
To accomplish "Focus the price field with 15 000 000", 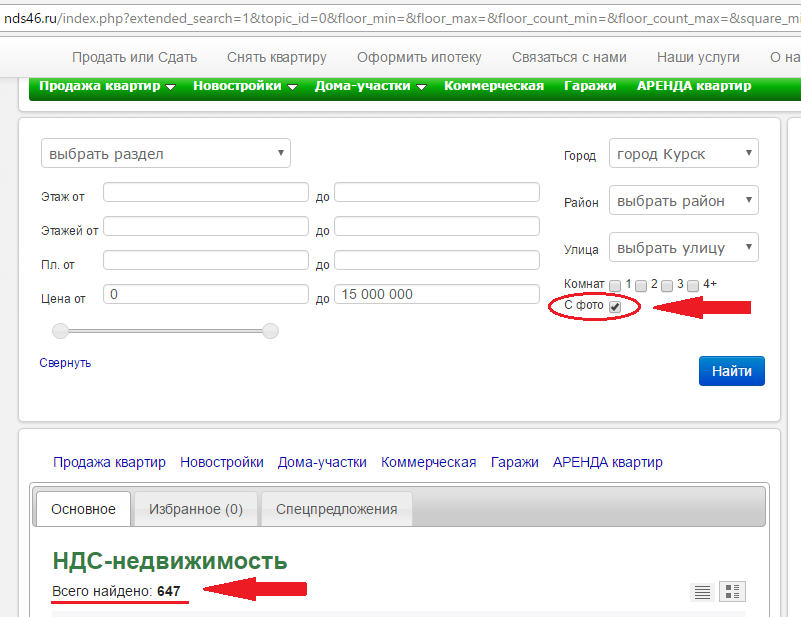I will click(x=437, y=294).
